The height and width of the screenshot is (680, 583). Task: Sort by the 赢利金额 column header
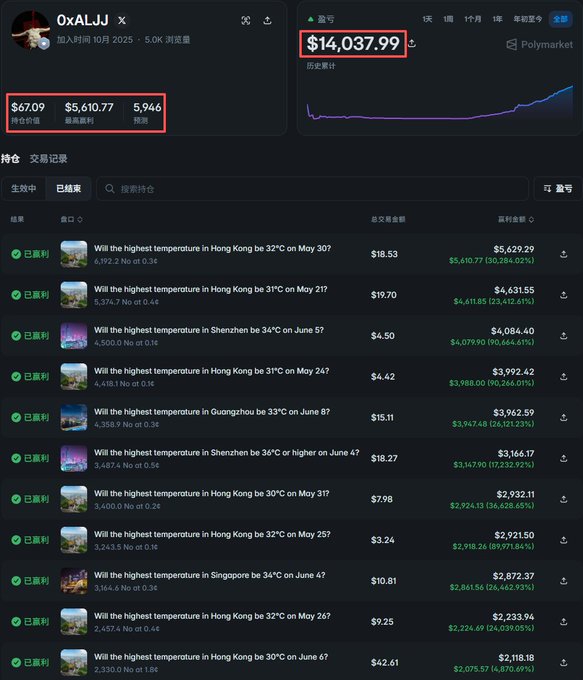coord(516,219)
